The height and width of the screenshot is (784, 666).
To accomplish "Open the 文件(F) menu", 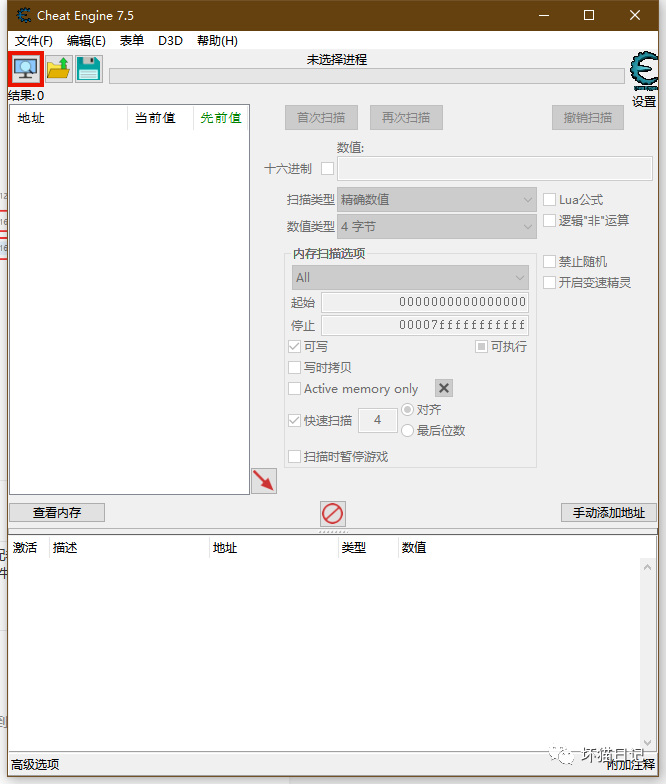I will pos(34,40).
